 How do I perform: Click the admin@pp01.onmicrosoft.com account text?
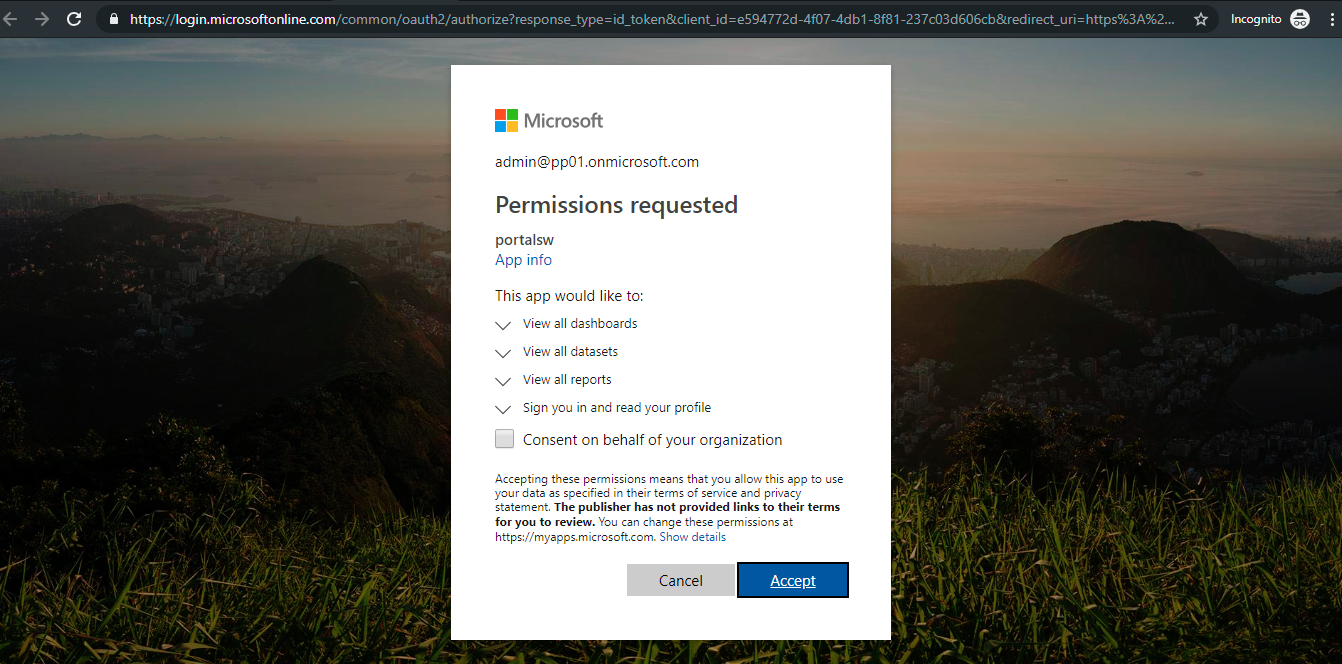597,162
